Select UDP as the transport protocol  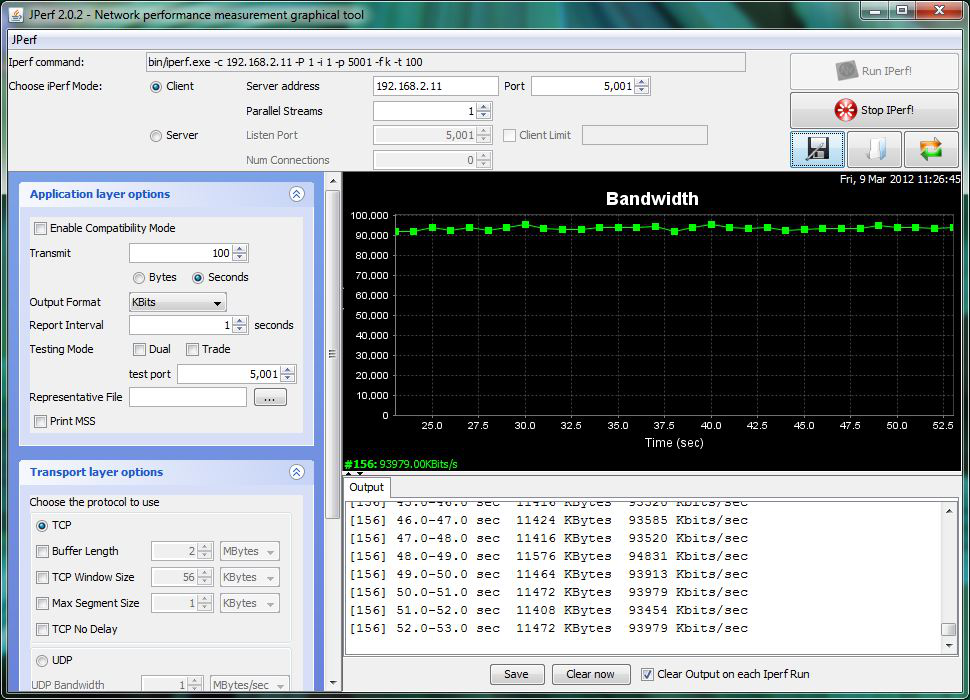tap(40, 660)
